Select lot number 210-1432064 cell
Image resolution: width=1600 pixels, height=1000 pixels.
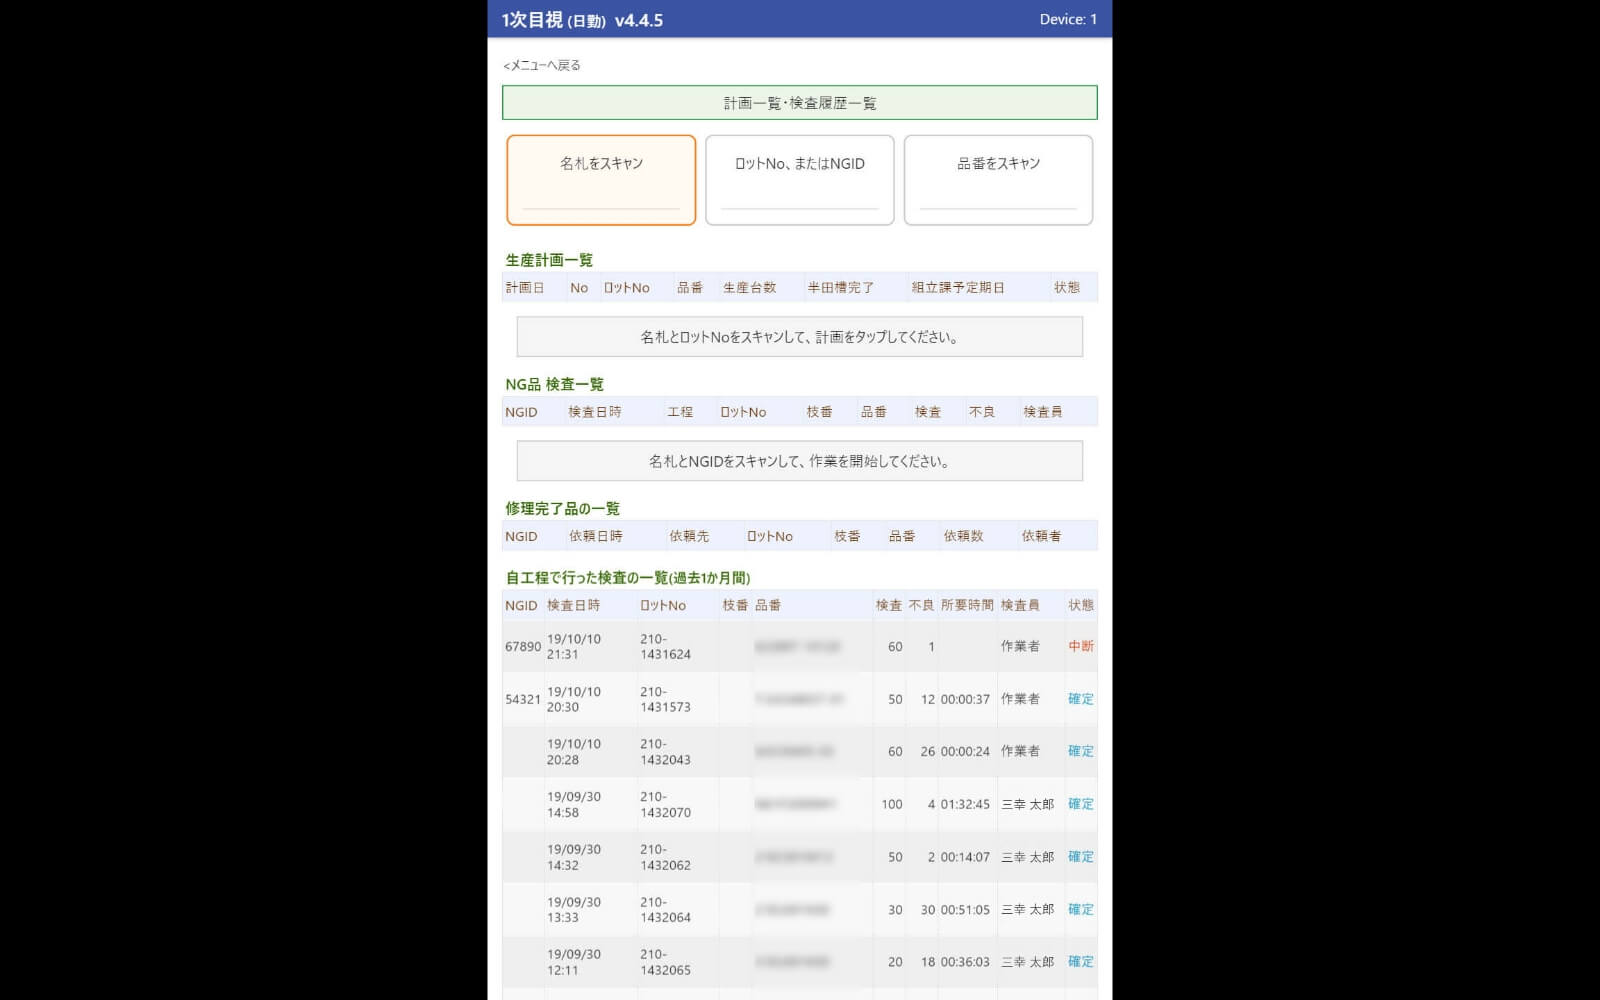(x=665, y=910)
